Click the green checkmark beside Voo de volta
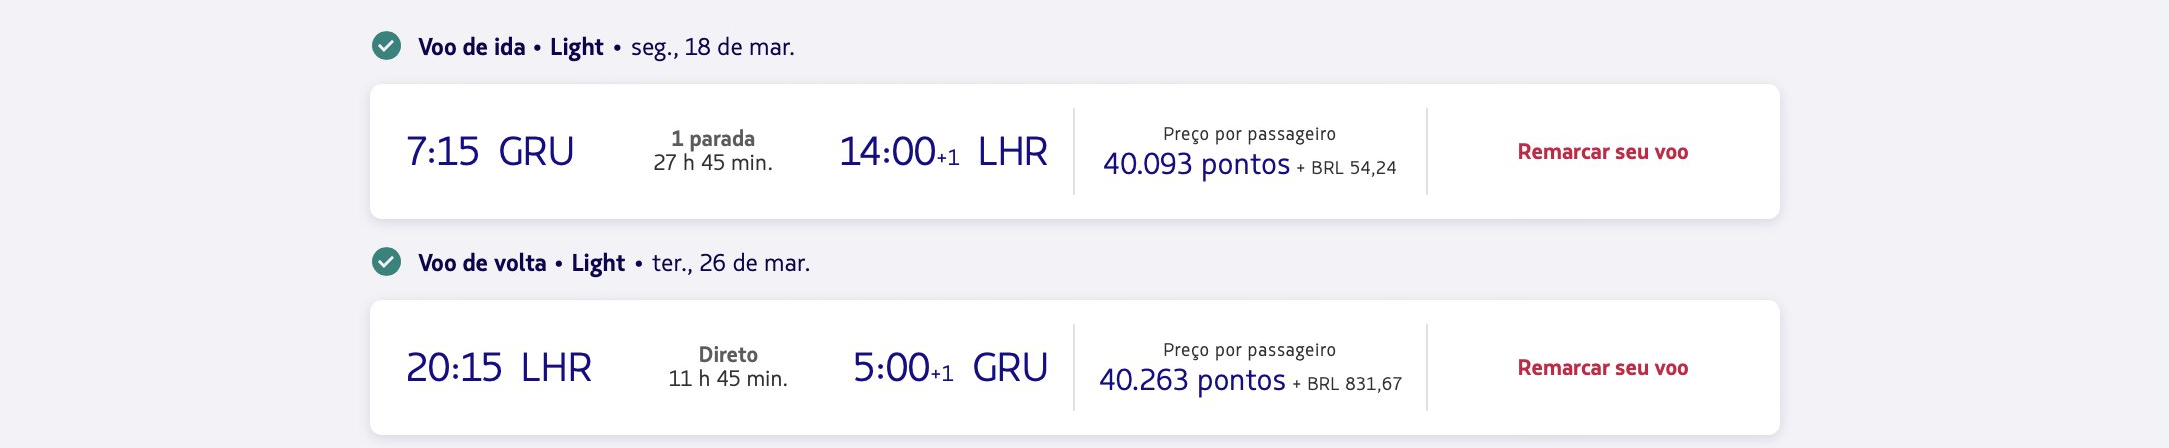2169x448 pixels. tap(386, 262)
